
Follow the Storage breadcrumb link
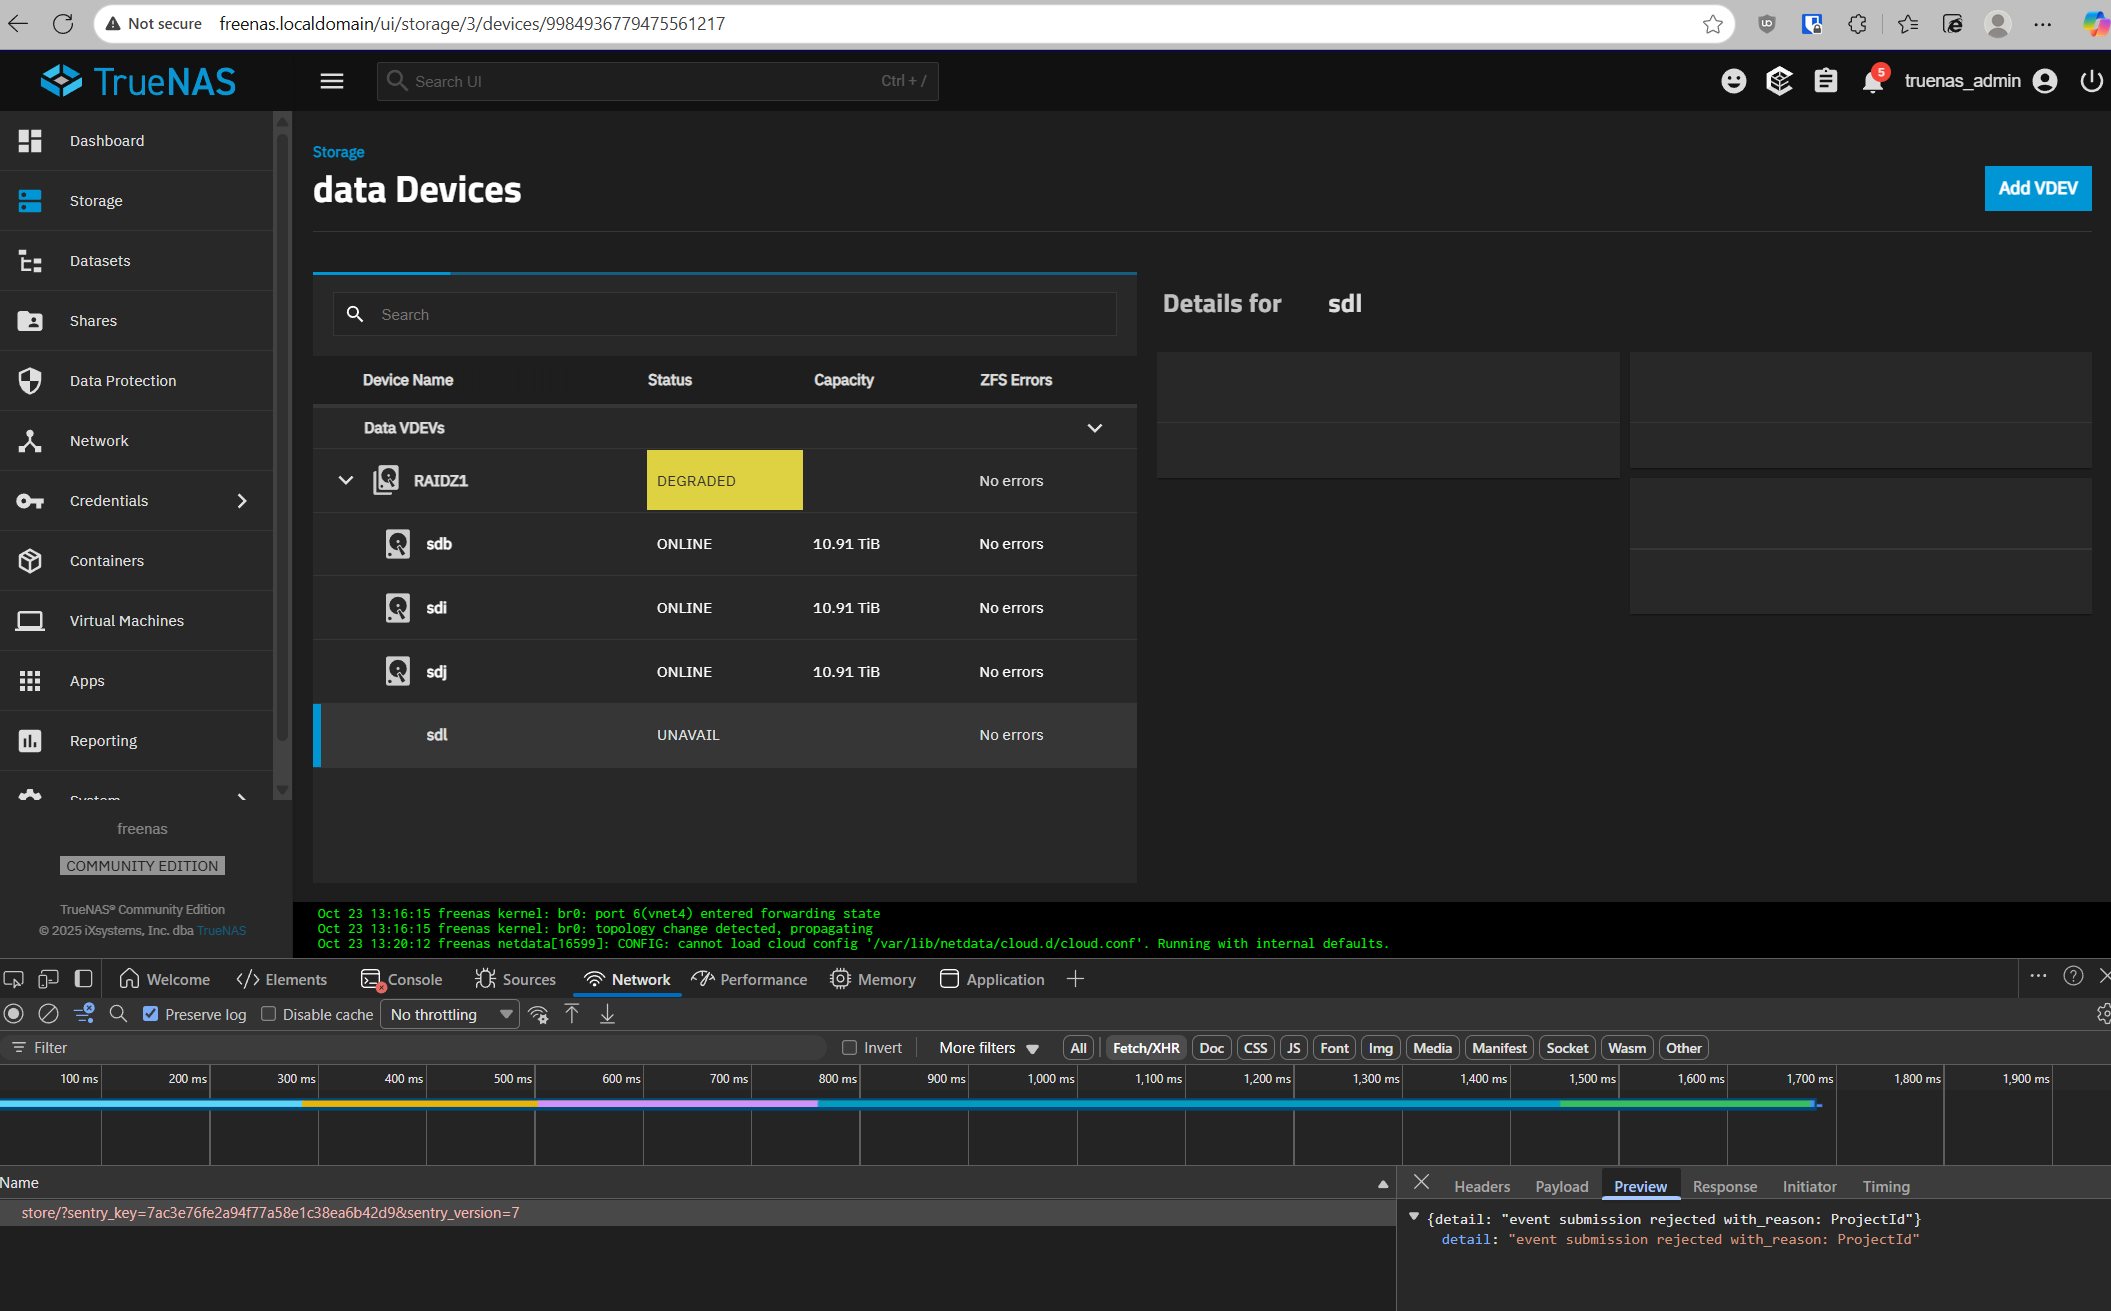point(338,152)
